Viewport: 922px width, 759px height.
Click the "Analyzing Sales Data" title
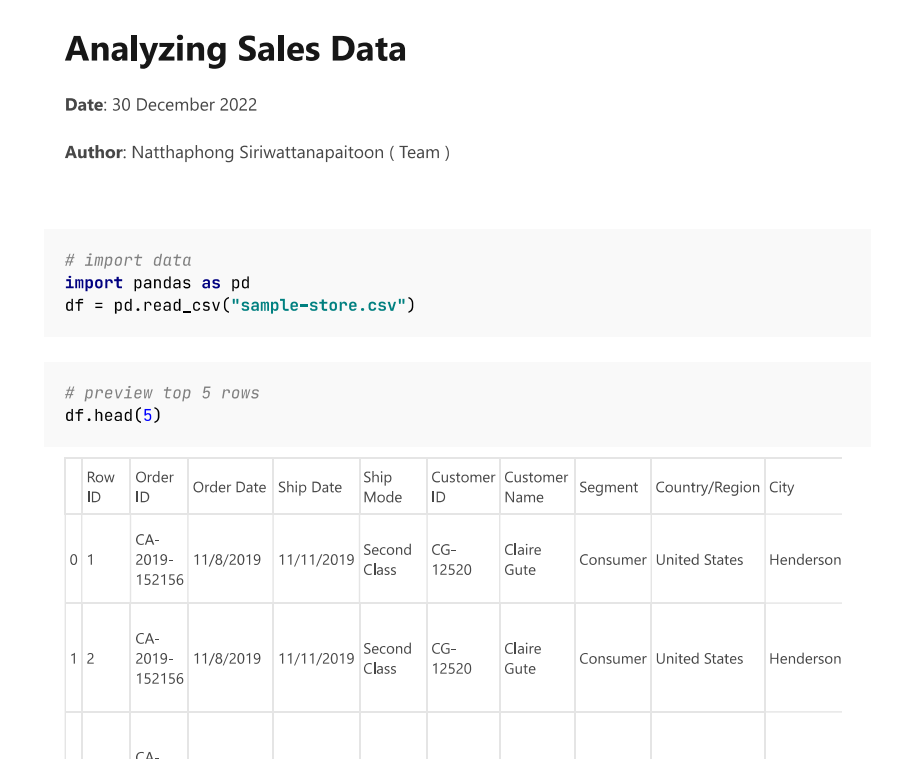click(235, 49)
